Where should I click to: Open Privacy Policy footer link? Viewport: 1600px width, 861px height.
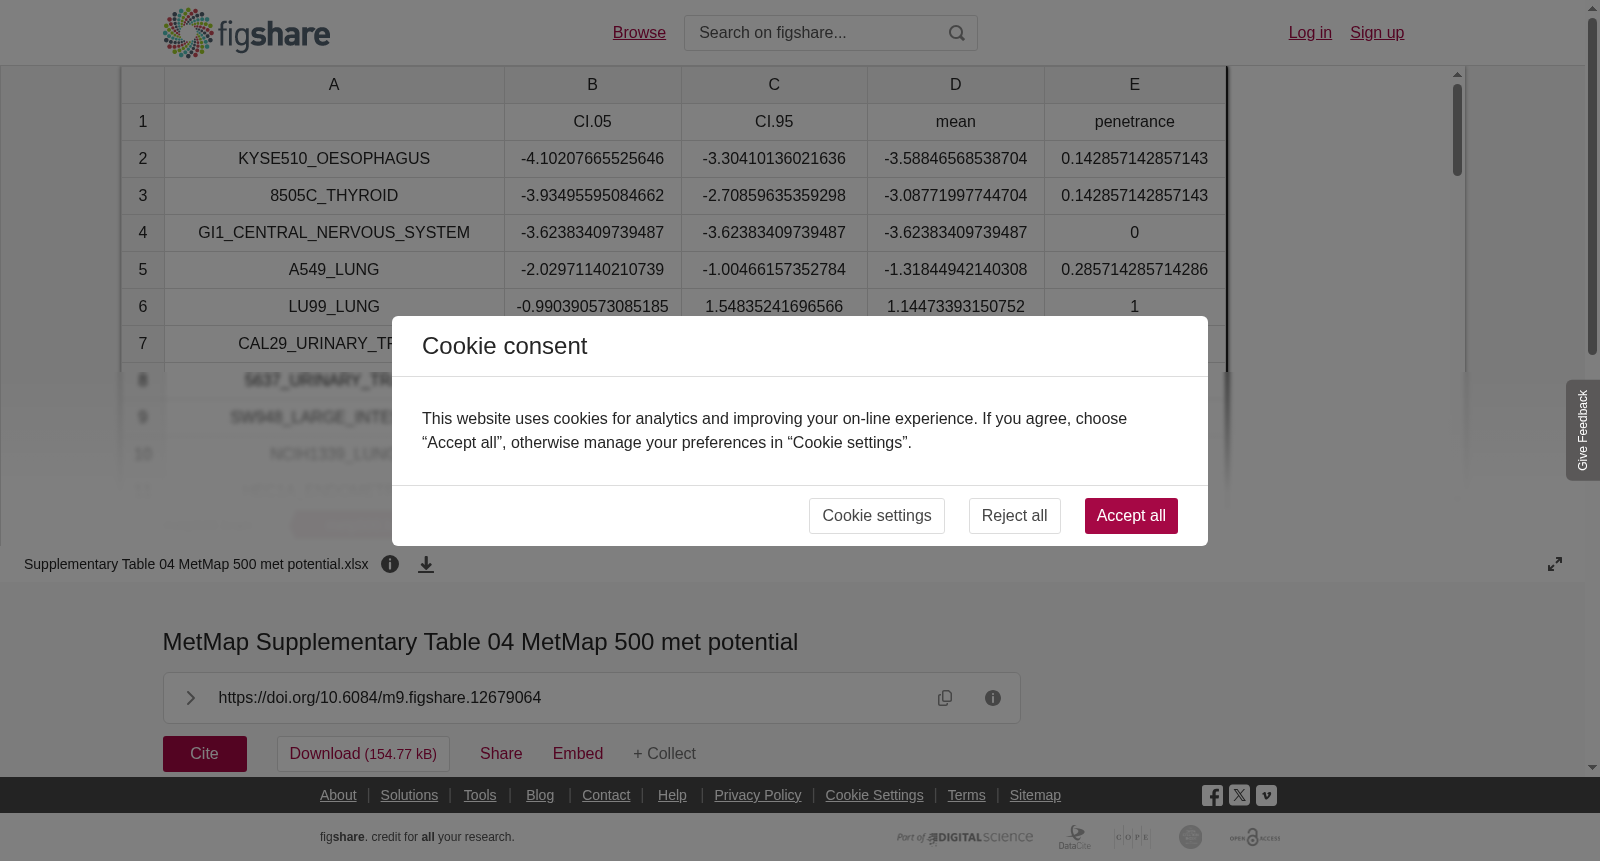click(758, 795)
